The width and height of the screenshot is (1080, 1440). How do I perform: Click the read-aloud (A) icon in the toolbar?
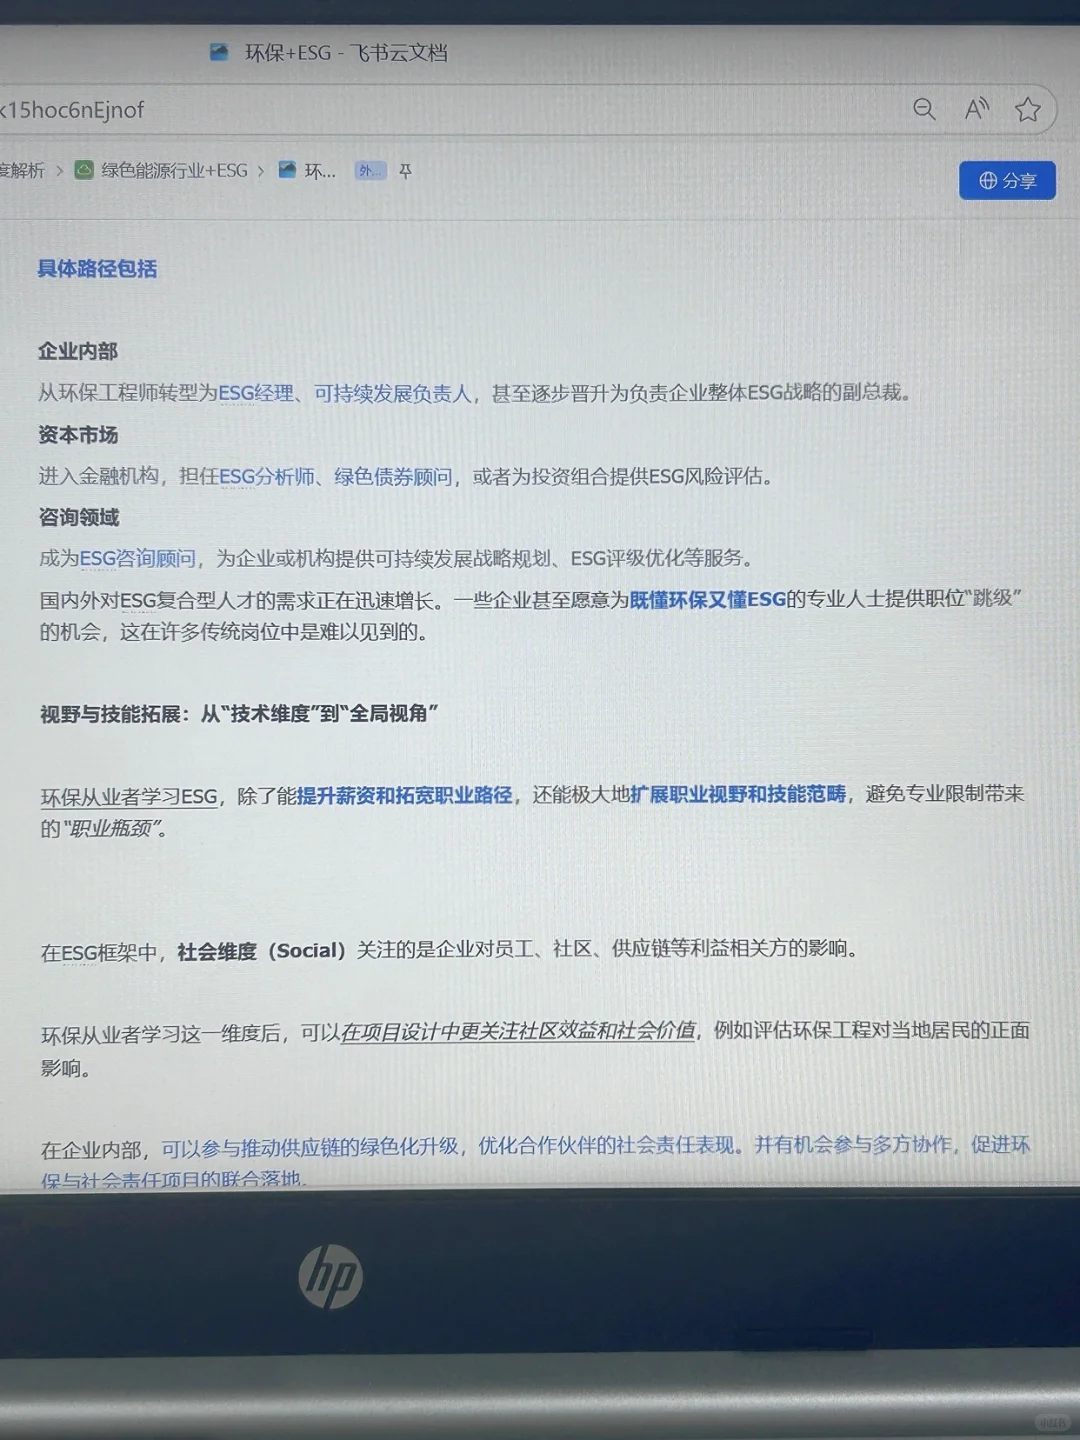[976, 110]
